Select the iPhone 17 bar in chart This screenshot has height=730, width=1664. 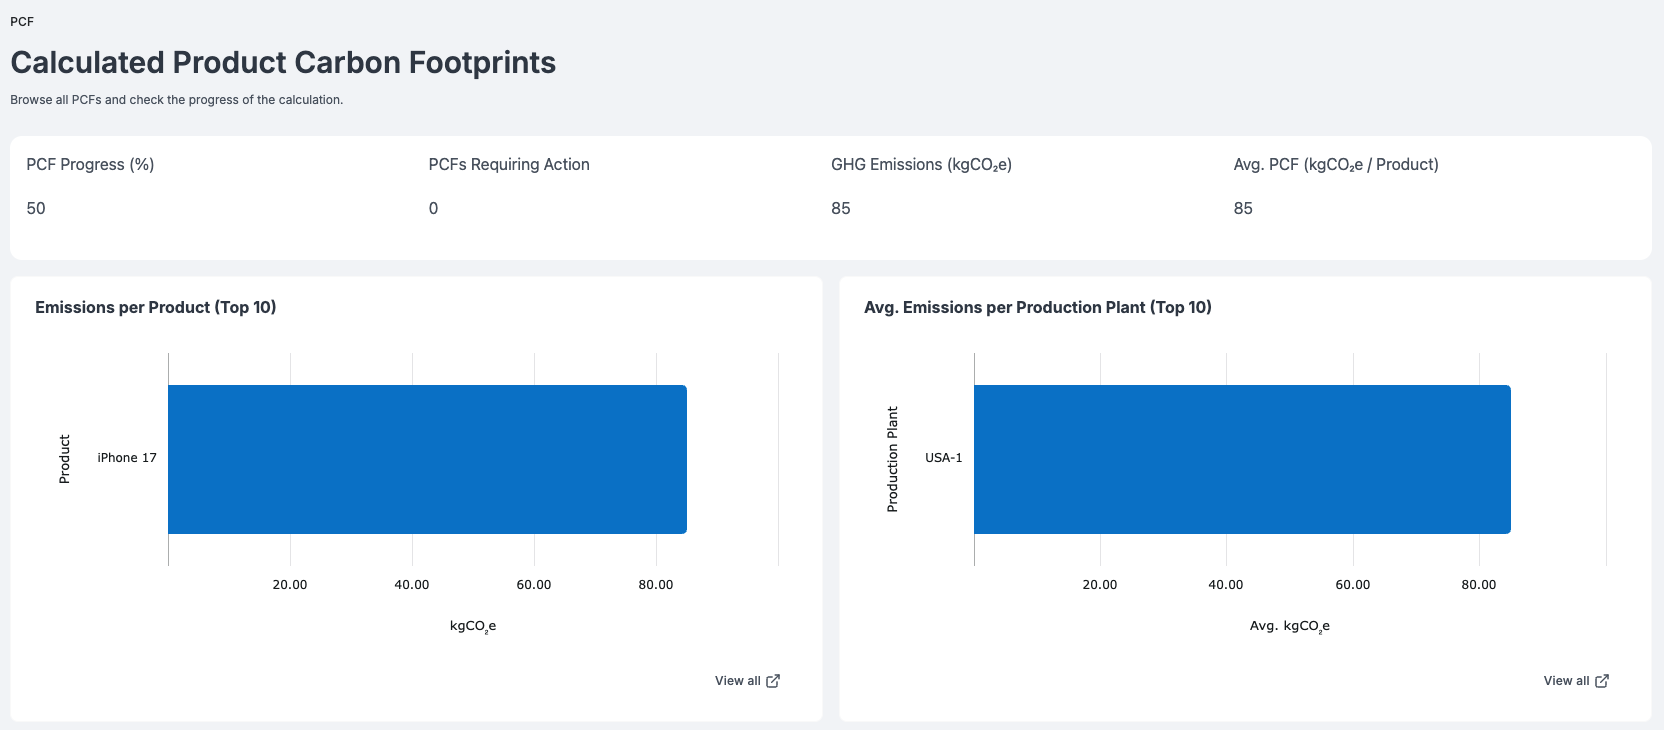click(427, 459)
